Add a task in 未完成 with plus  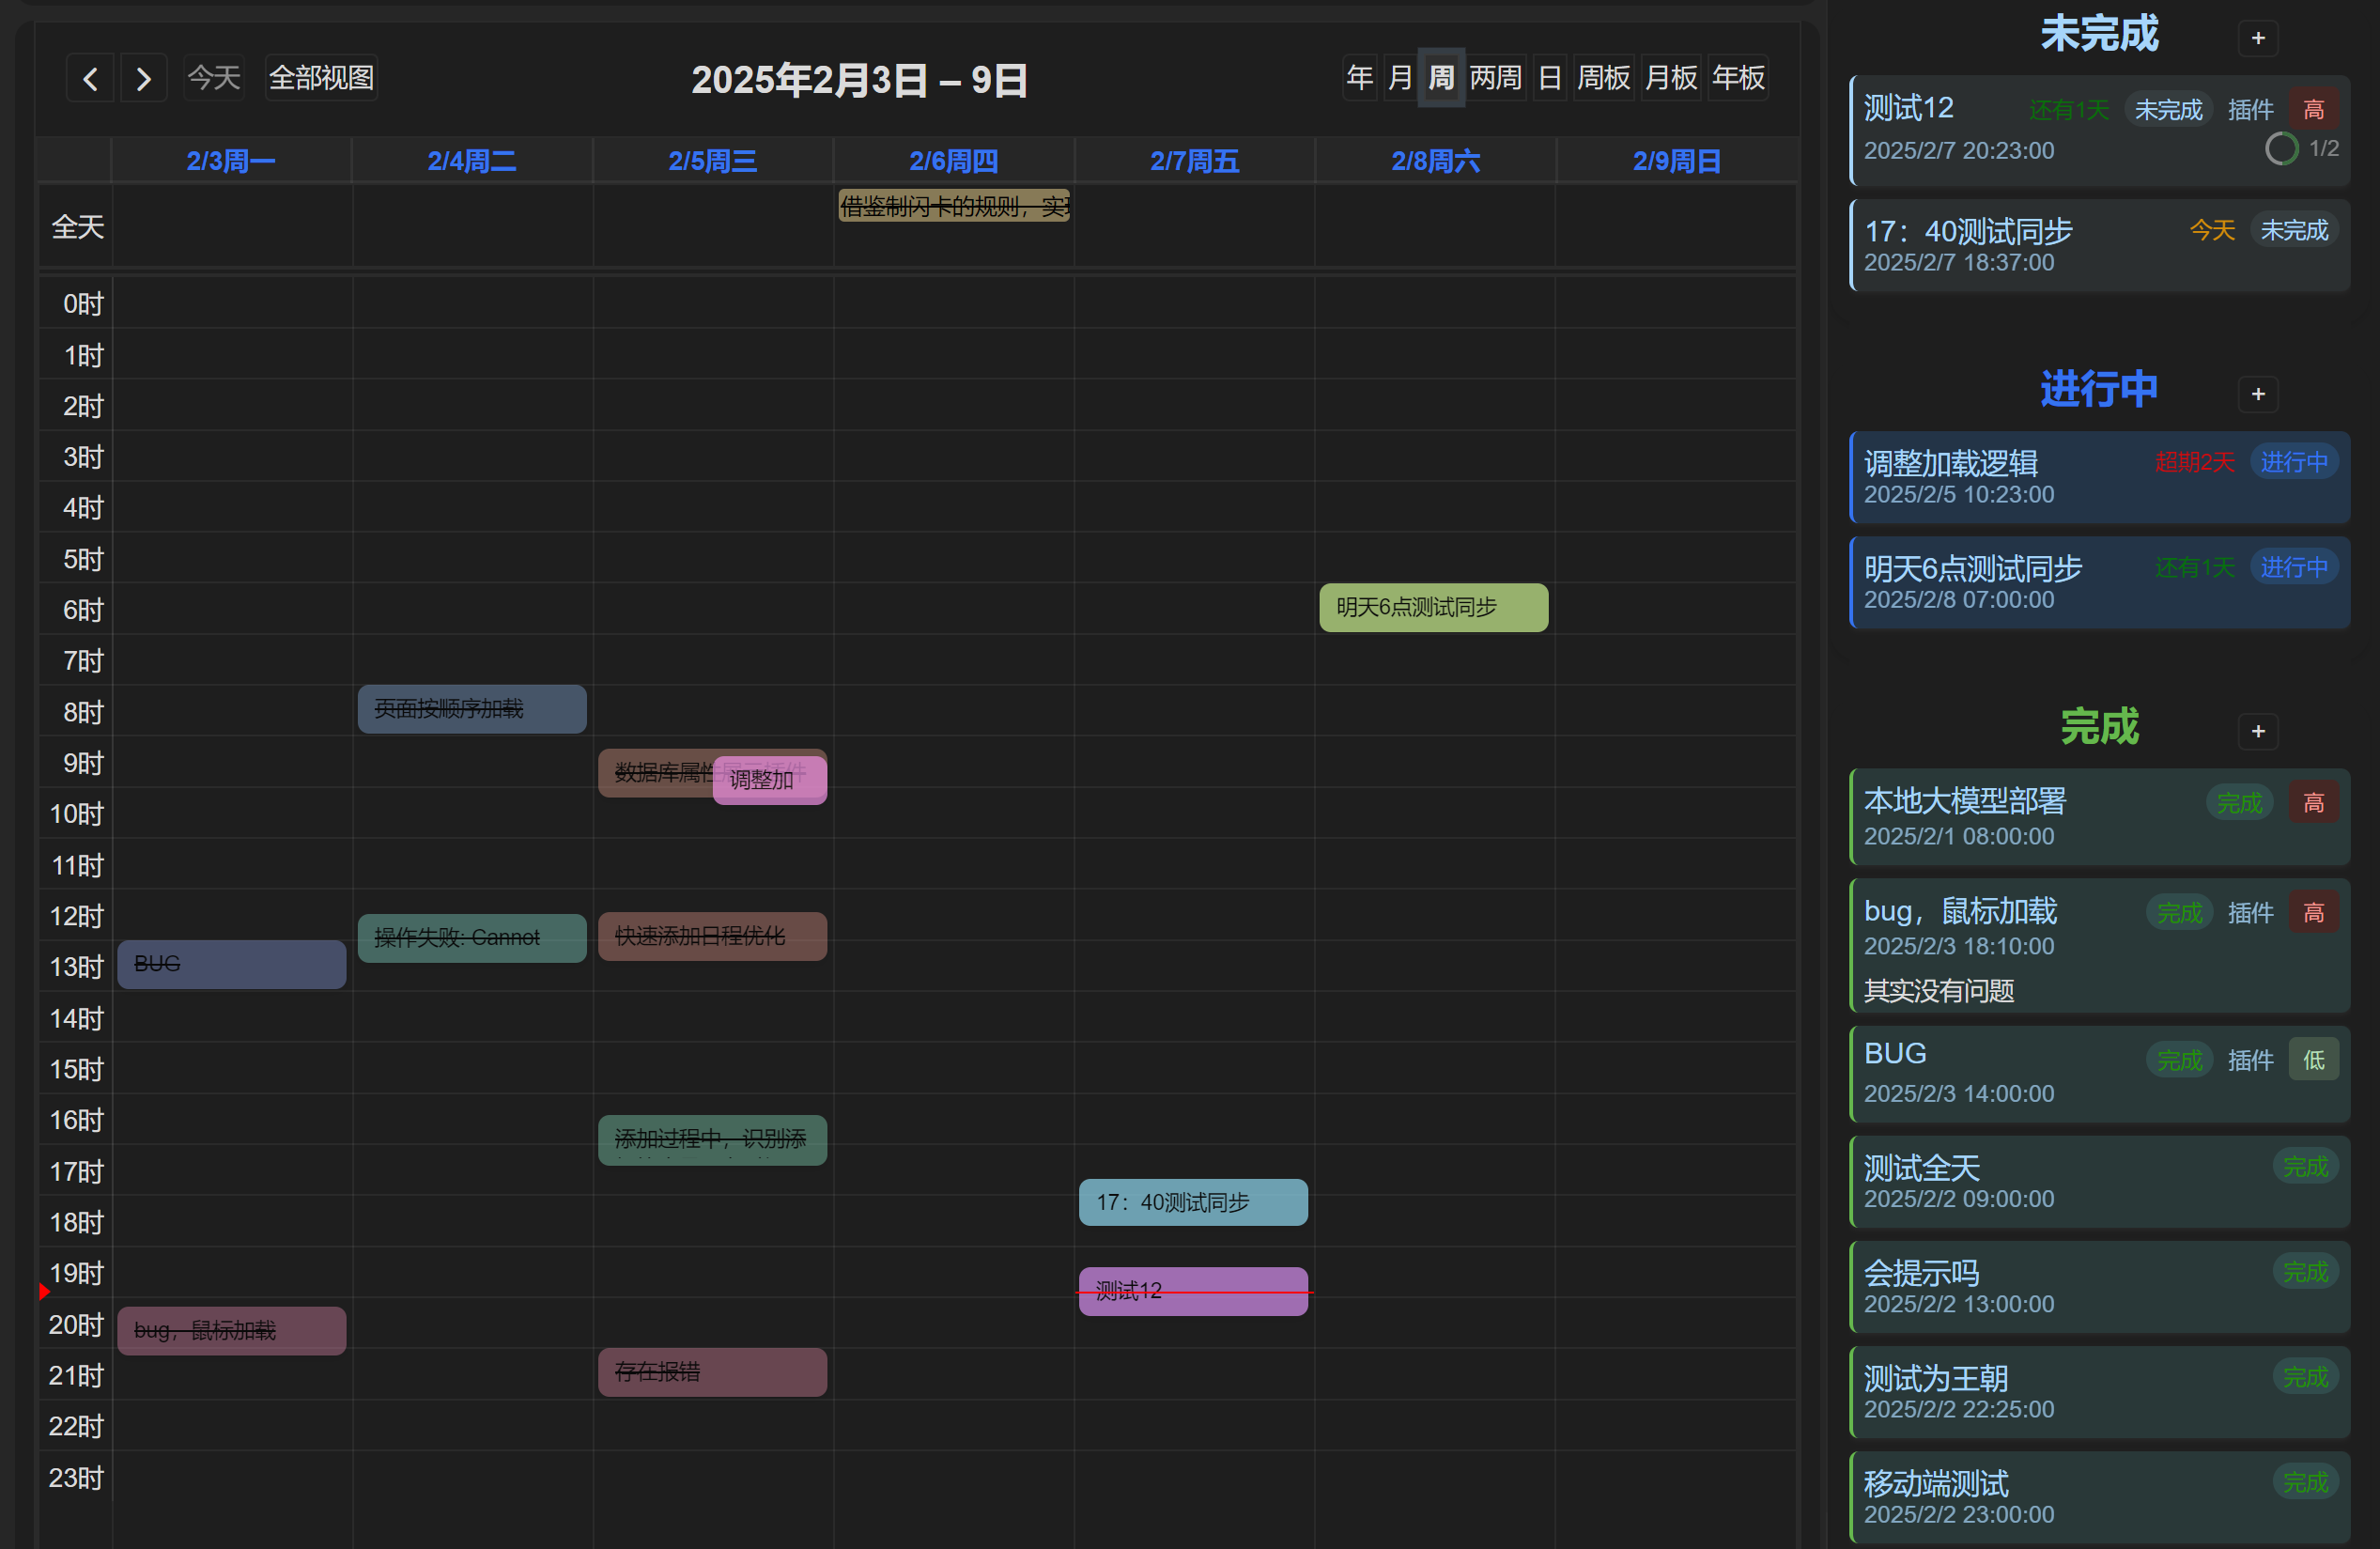pyautogui.click(x=2257, y=38)
